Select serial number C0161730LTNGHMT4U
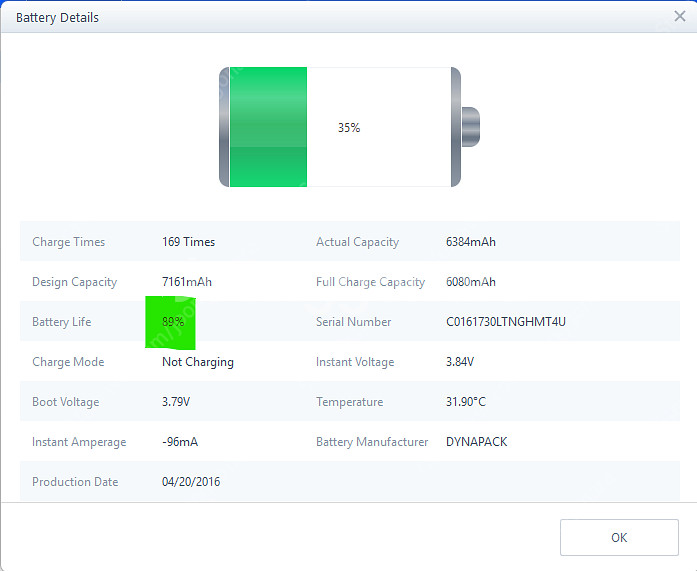697x571 pixels. pyautogui.click(x=506, y=322)
